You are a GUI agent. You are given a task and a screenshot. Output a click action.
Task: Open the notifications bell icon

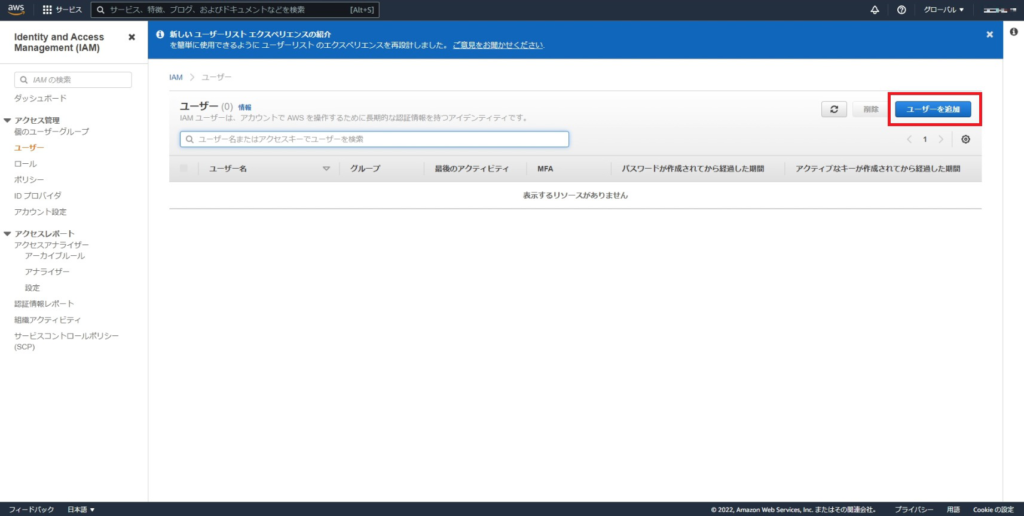(875, 9)
